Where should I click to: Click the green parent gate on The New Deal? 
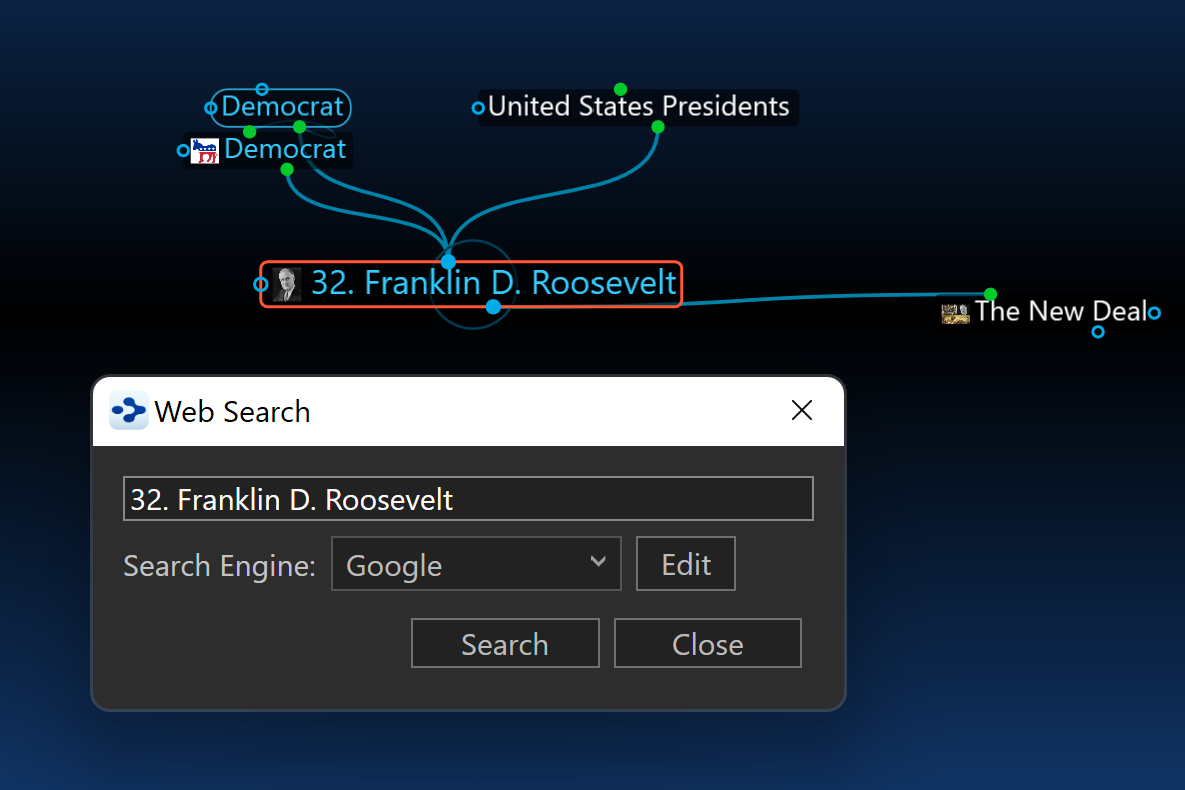coord(991,294)
